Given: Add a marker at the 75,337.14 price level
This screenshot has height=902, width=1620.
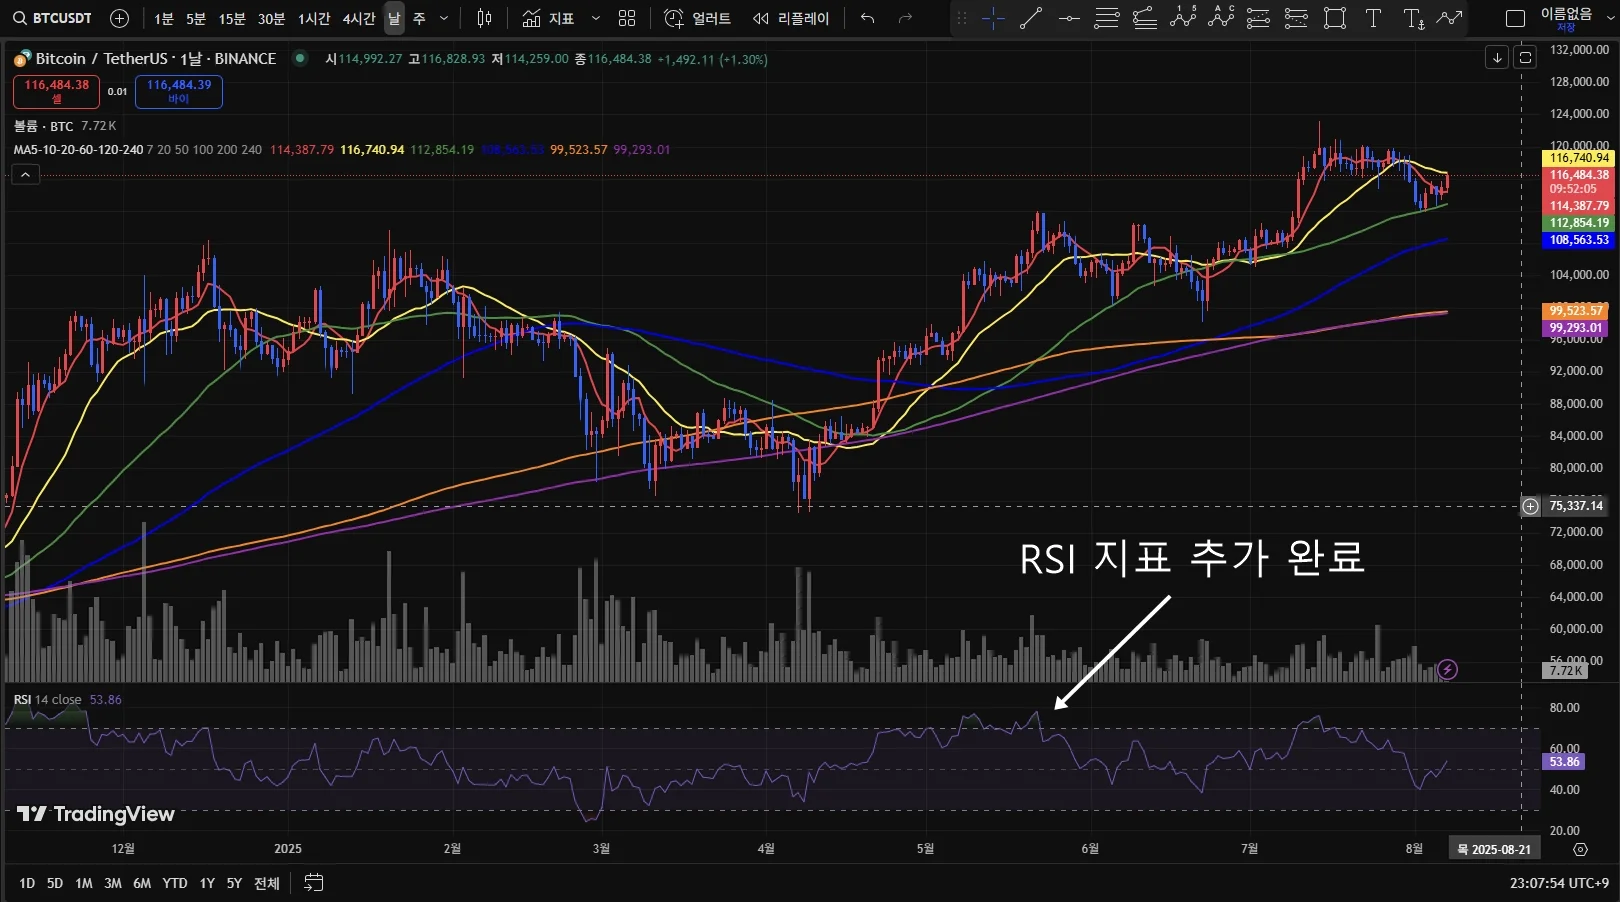Looking at the screenshot, I should click(1530, 506).
